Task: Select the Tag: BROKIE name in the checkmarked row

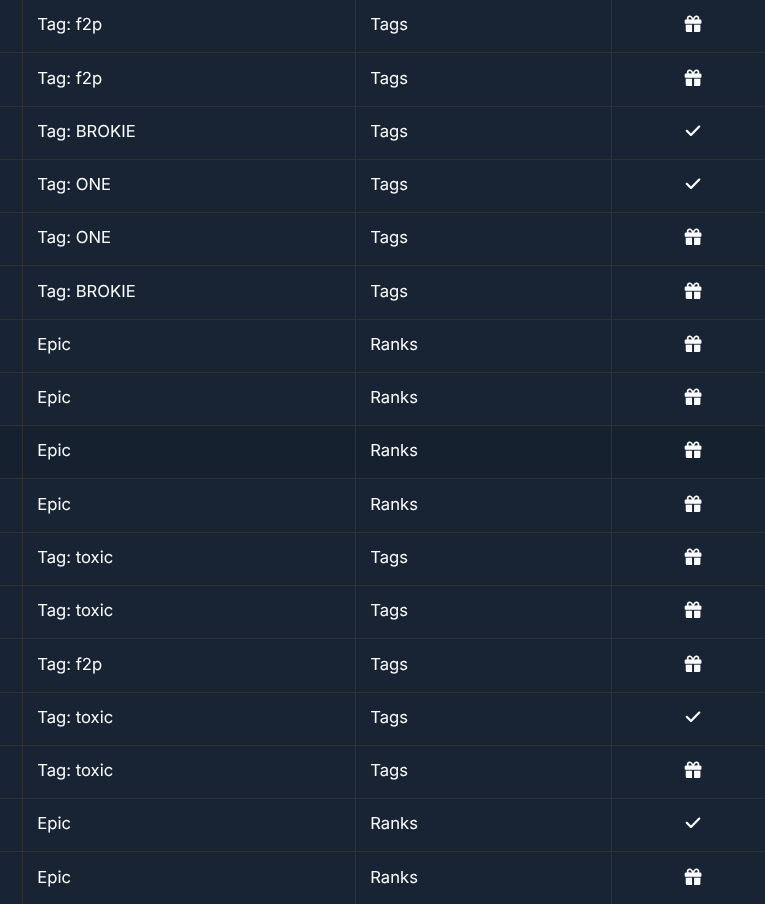Action: click(x=86, y=131)
